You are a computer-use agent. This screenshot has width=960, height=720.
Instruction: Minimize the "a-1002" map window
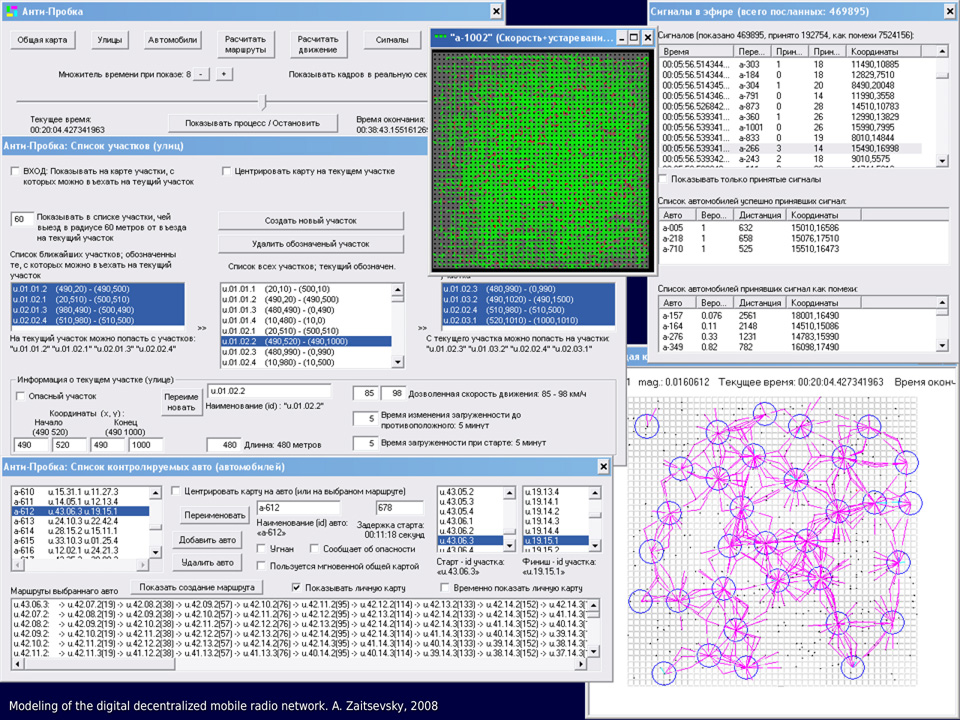(x=618, y=38)
